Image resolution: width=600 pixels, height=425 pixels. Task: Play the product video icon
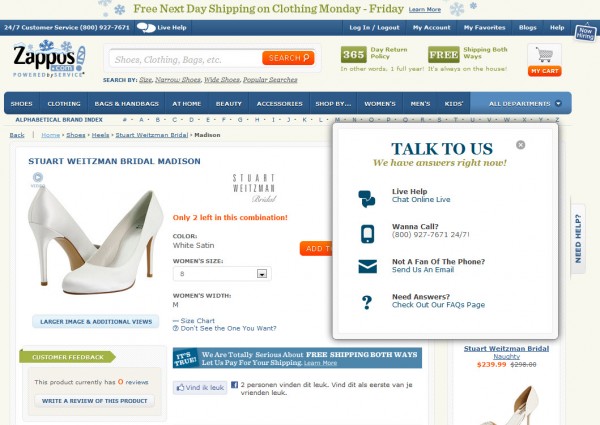[38, 177]
